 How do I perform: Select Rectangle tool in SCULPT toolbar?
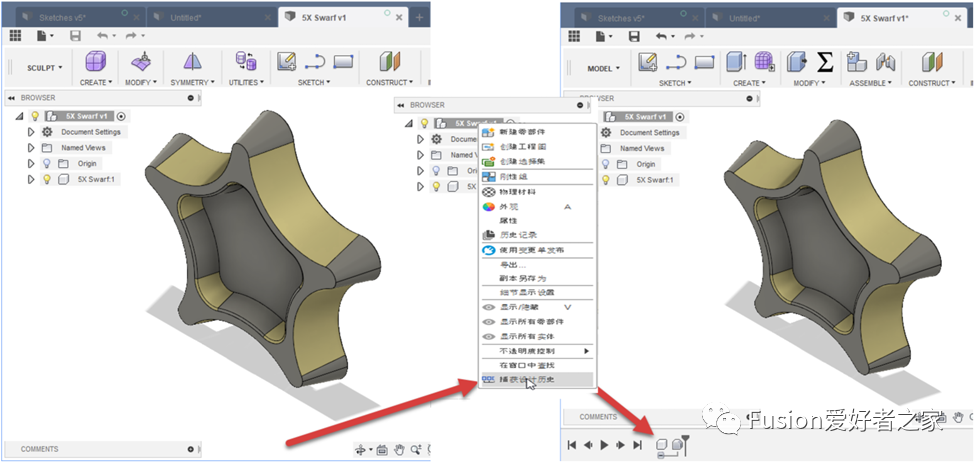(x=343, y=62)
